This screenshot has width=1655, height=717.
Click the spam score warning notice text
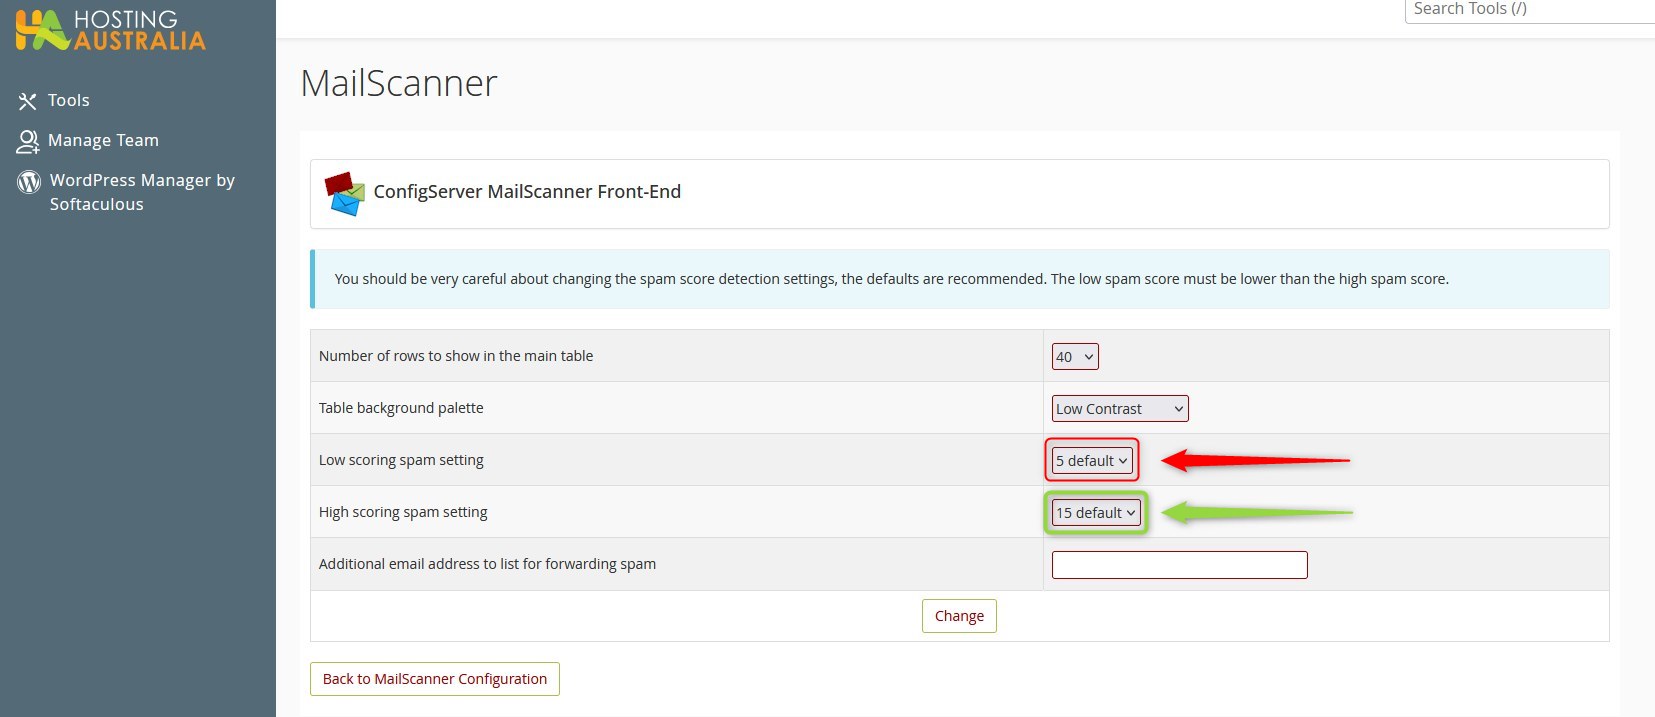tap(890, 279)
